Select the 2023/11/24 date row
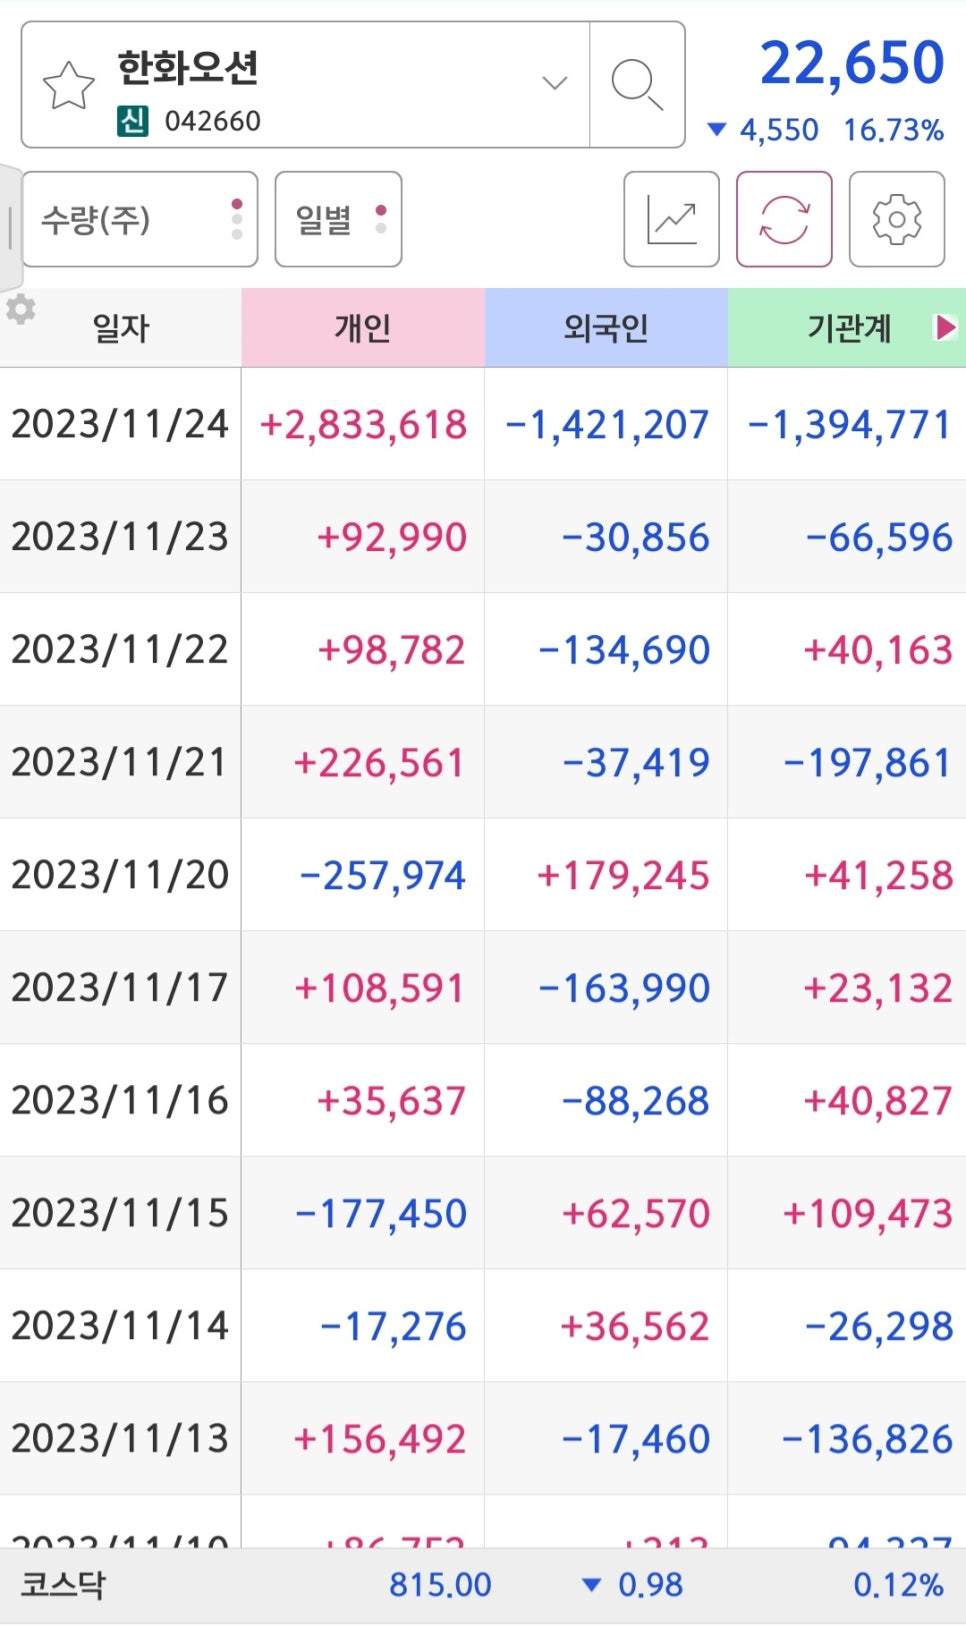This screenshot has height=1627, width=966. [x=483, y=424]
